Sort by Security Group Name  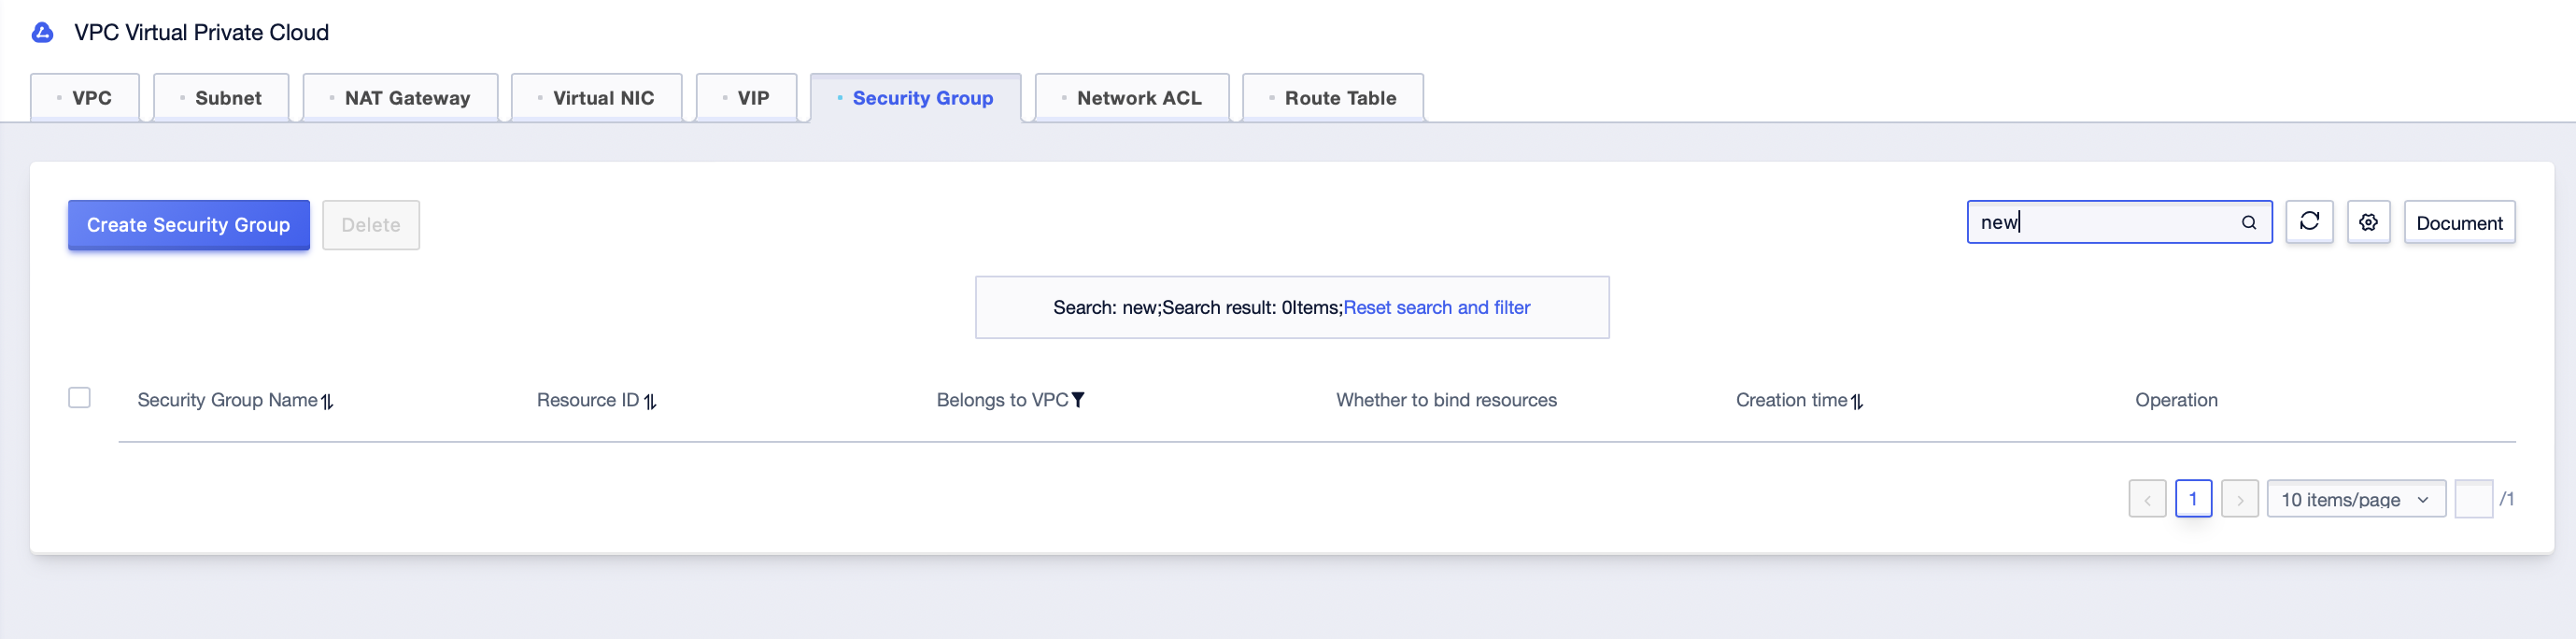pos(327,401)
